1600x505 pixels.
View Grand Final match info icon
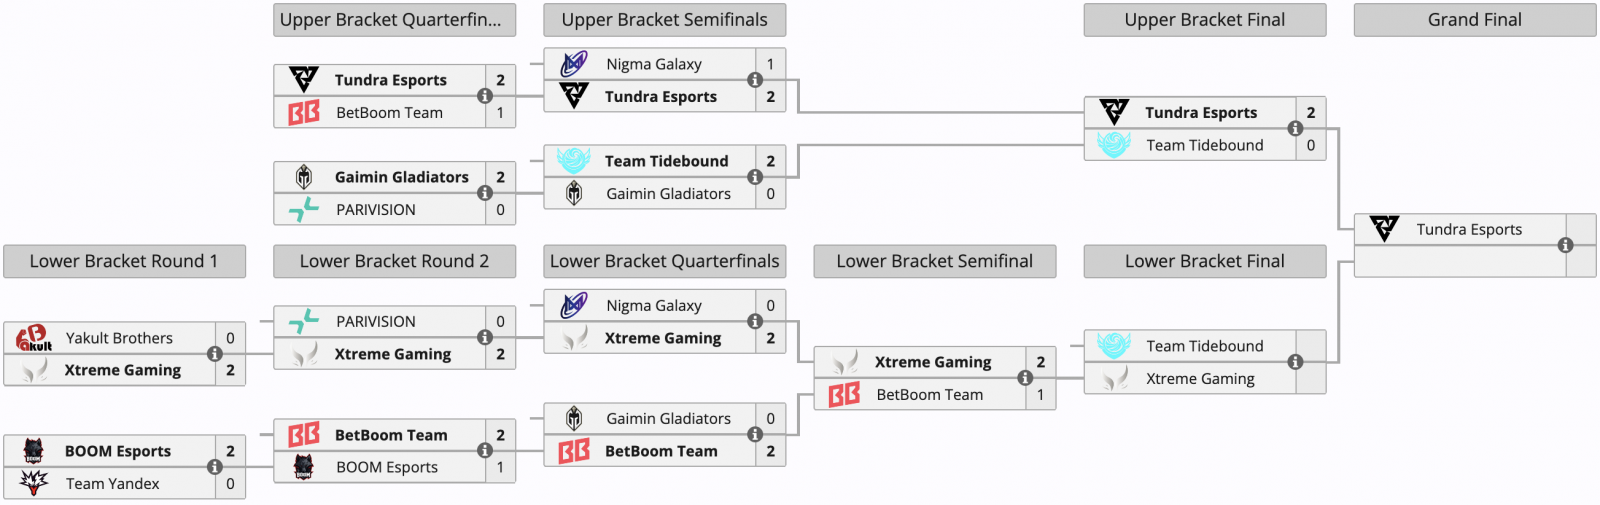(1565, 245)
